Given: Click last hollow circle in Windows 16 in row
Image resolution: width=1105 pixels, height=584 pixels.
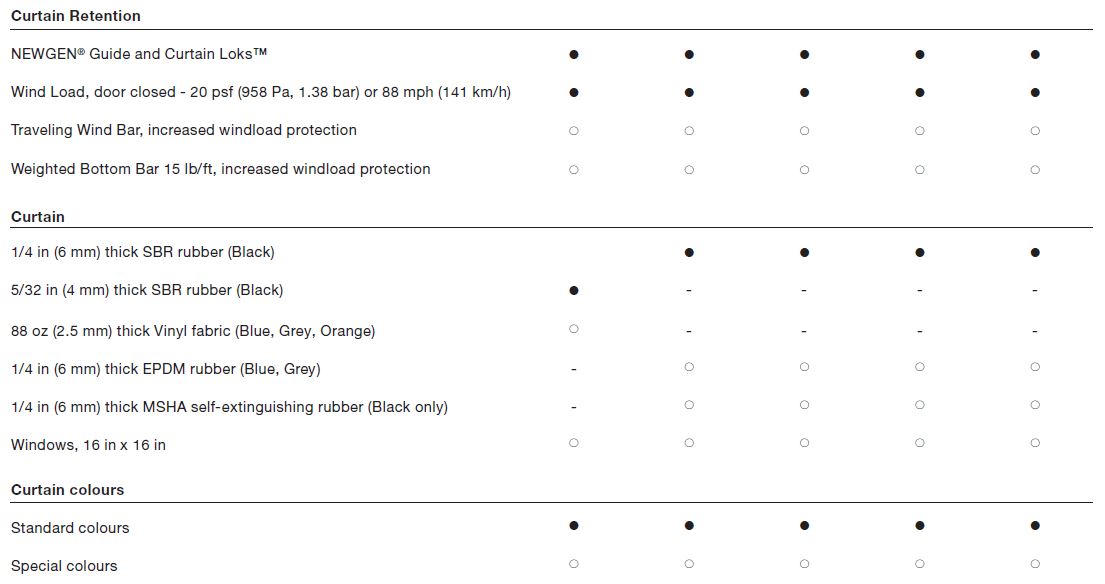Looking at the screenshot, I should coord(1035,443).
